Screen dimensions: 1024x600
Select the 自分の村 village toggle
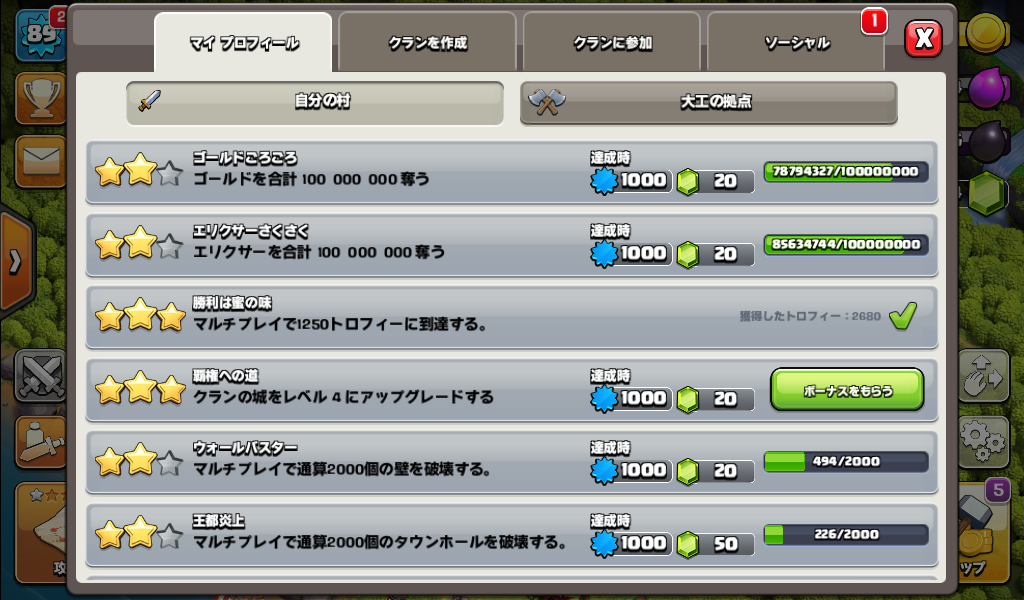315,102
